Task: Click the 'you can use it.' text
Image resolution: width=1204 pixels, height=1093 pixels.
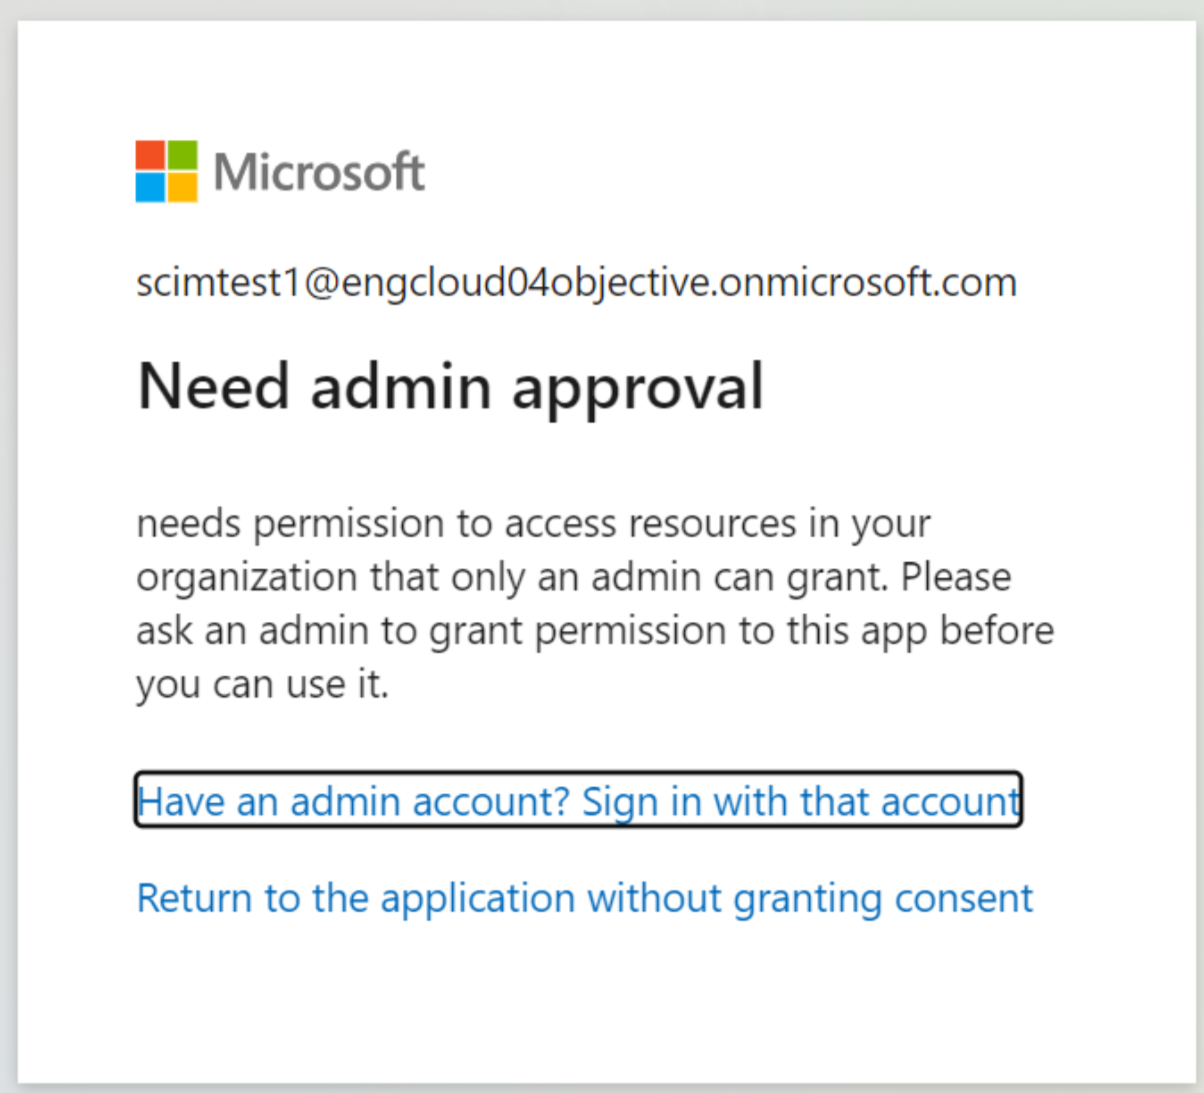Action: click(262, 685)
